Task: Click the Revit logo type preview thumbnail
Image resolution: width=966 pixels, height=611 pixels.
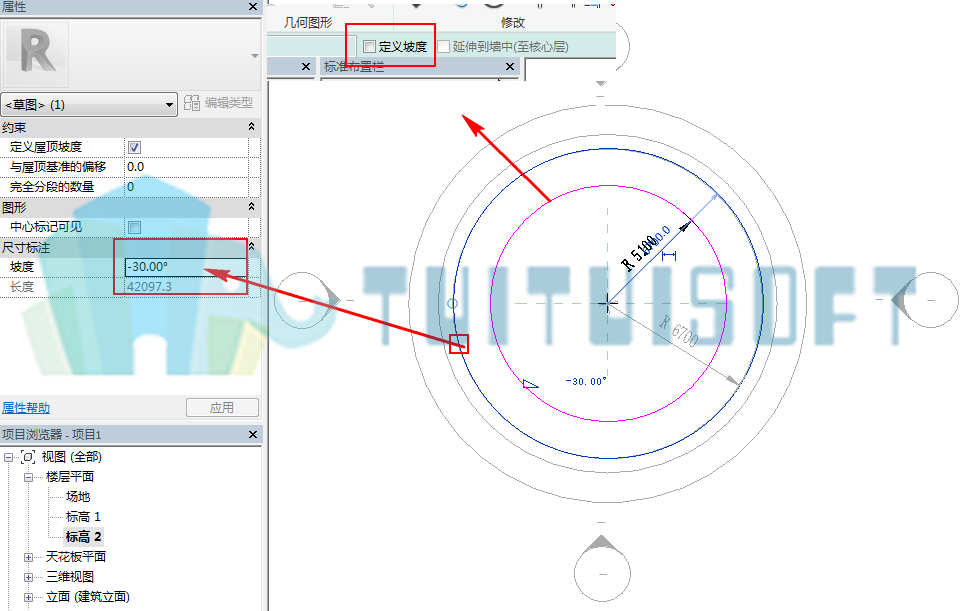Action: tap(36, 55)
